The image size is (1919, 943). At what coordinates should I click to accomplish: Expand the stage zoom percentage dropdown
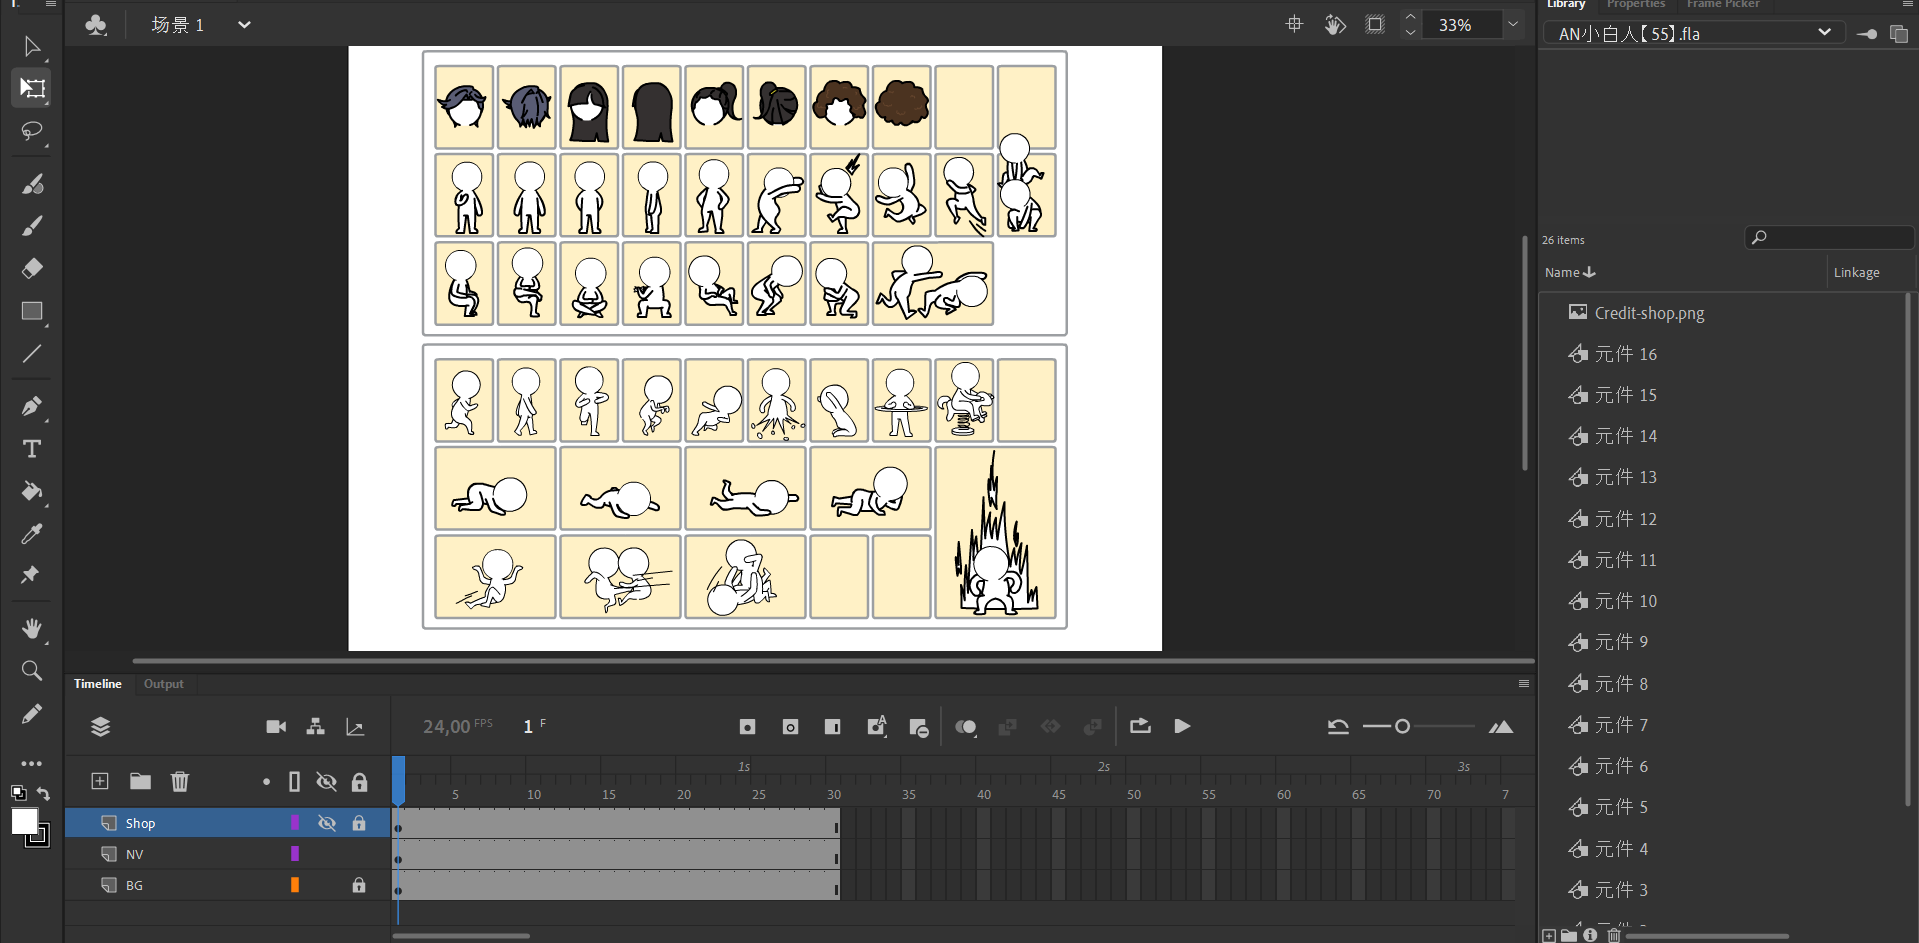coord(1513,25)
